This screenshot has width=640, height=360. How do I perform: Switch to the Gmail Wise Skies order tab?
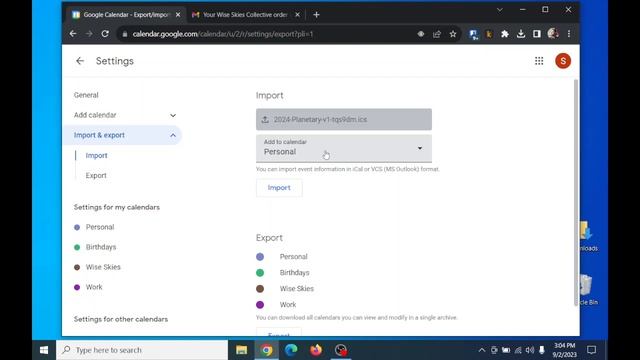tap(246, 15)
